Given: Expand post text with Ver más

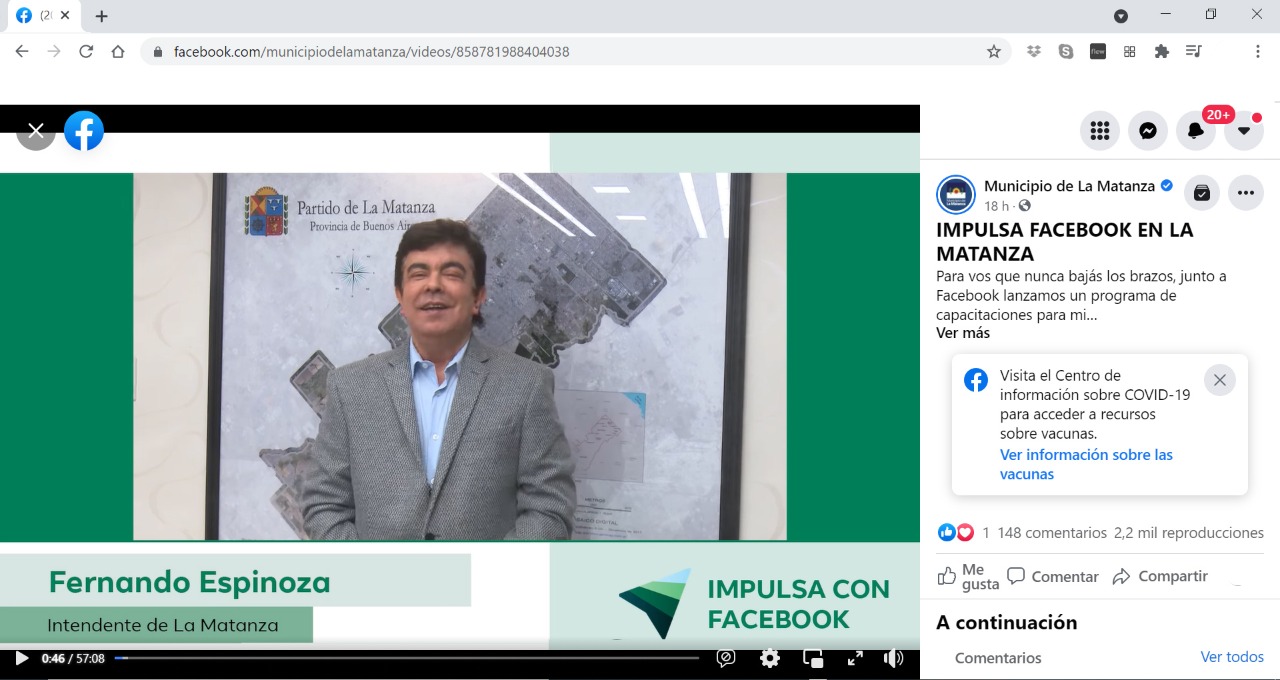Looking at the screenshot, I should click(963, 333).
